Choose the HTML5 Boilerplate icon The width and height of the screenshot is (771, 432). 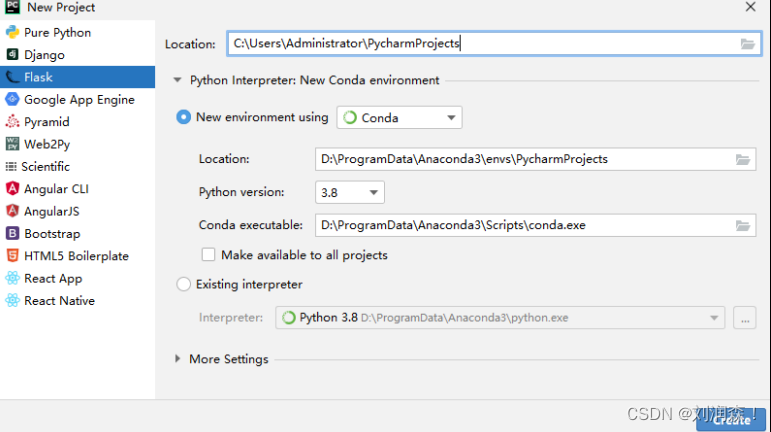tap(12, 256)
